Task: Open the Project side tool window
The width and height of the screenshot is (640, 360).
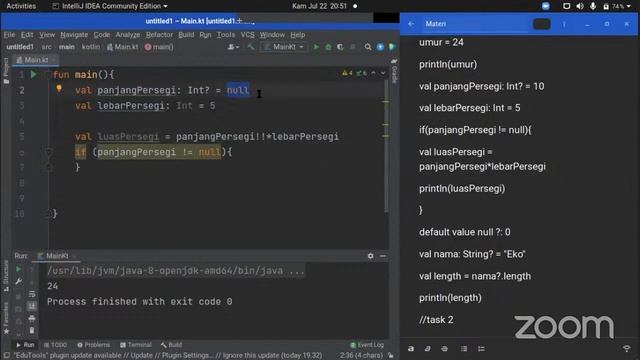Action: [6, 70]
